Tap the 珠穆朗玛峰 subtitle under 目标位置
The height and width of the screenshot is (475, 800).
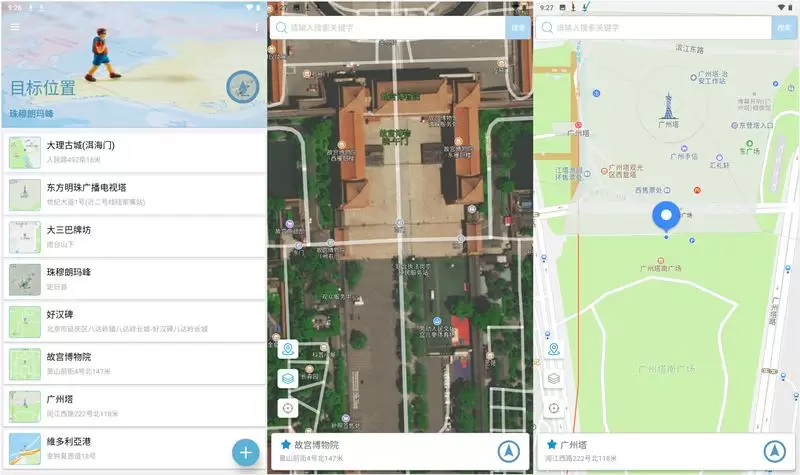point(32,113)
